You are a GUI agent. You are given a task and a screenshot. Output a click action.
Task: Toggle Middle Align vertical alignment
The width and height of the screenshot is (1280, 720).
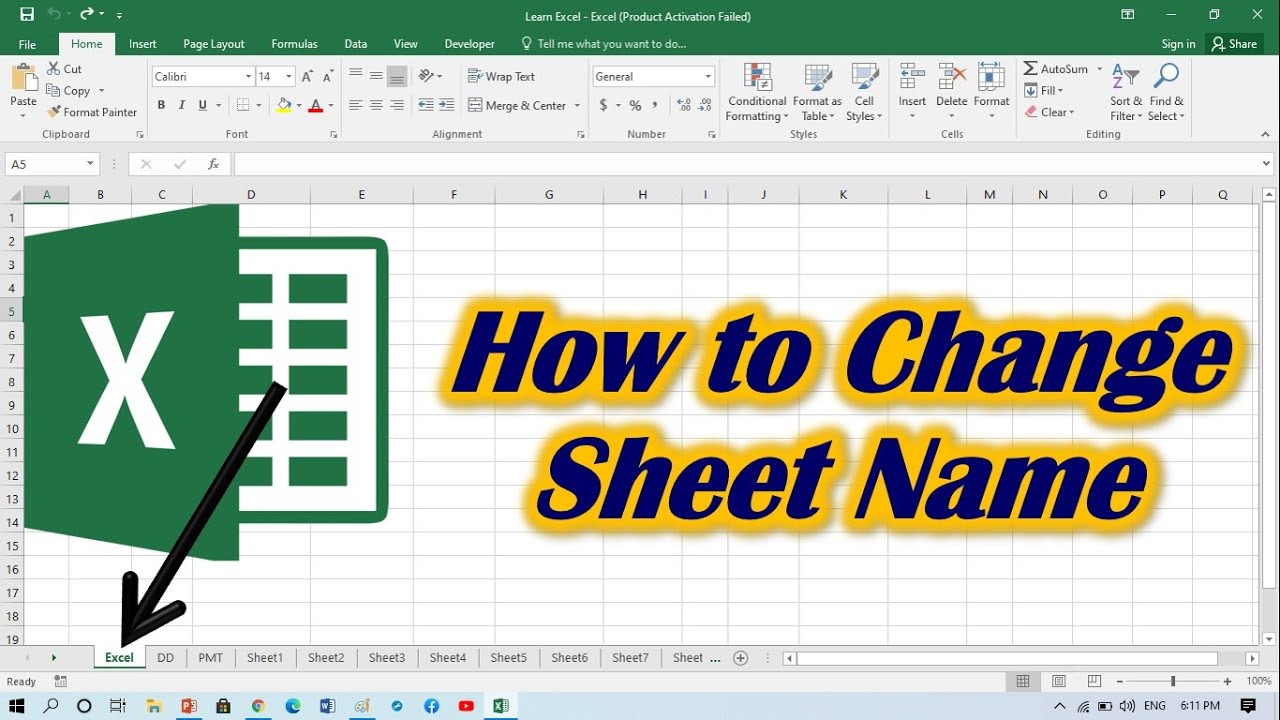[x=376, y=76]
